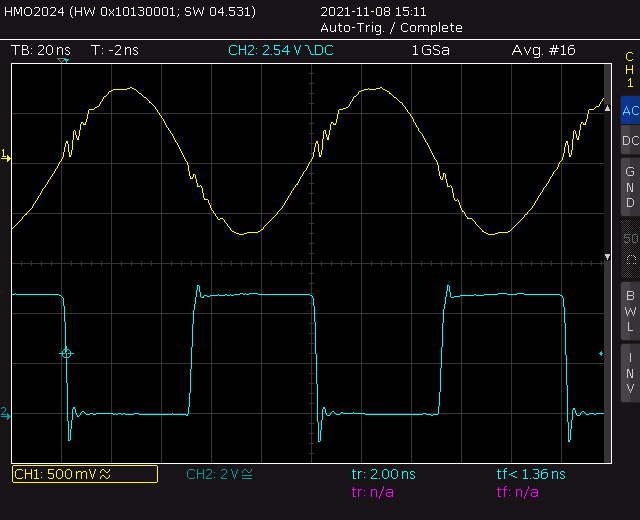640x520 pixels.
Task: Click the TB: 20 ns timebase readout
Action: [41, 50]
